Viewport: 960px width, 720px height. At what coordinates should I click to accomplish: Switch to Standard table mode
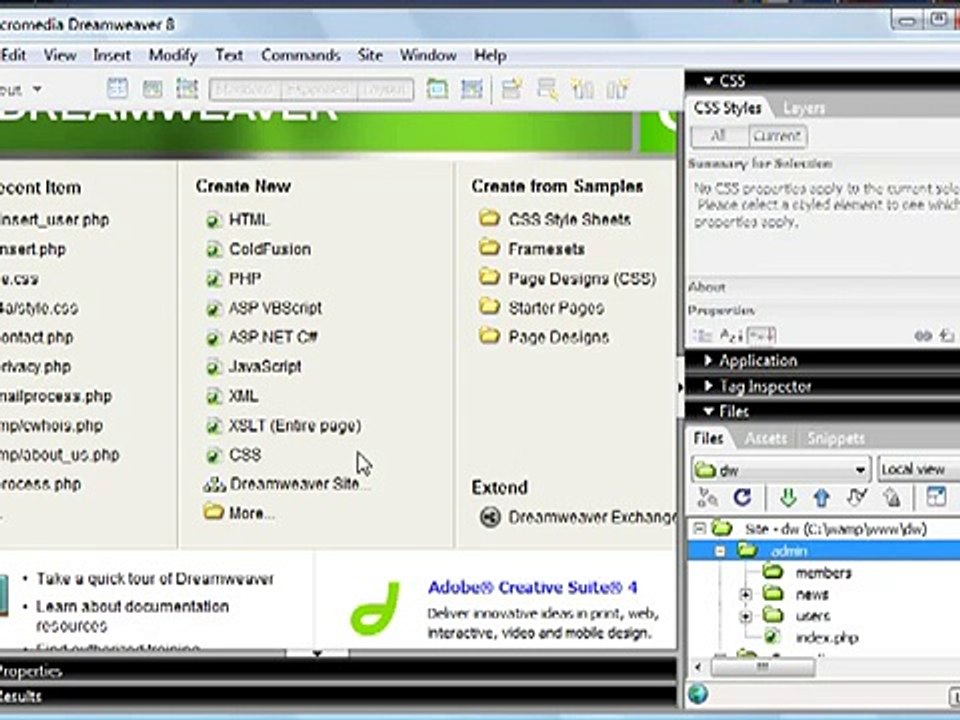coord(244,90)
